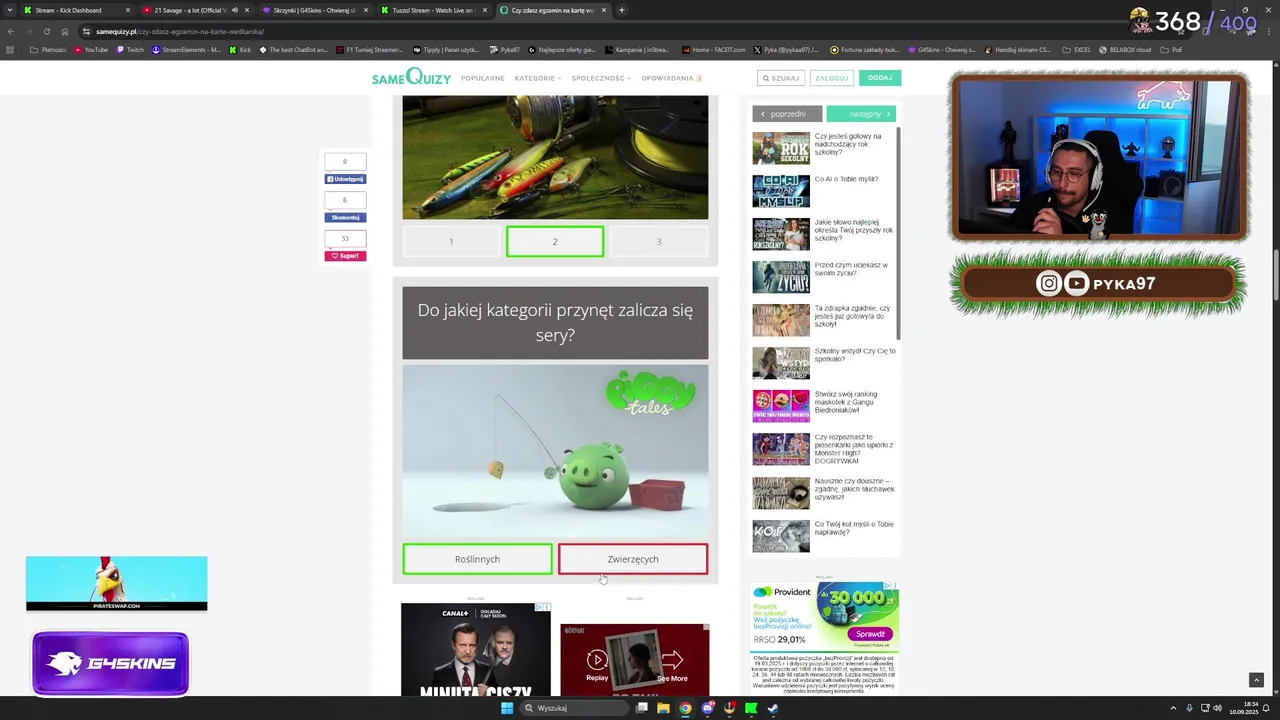
Task: Open Task View on the taskbar
Action: (x=642, y=708)
